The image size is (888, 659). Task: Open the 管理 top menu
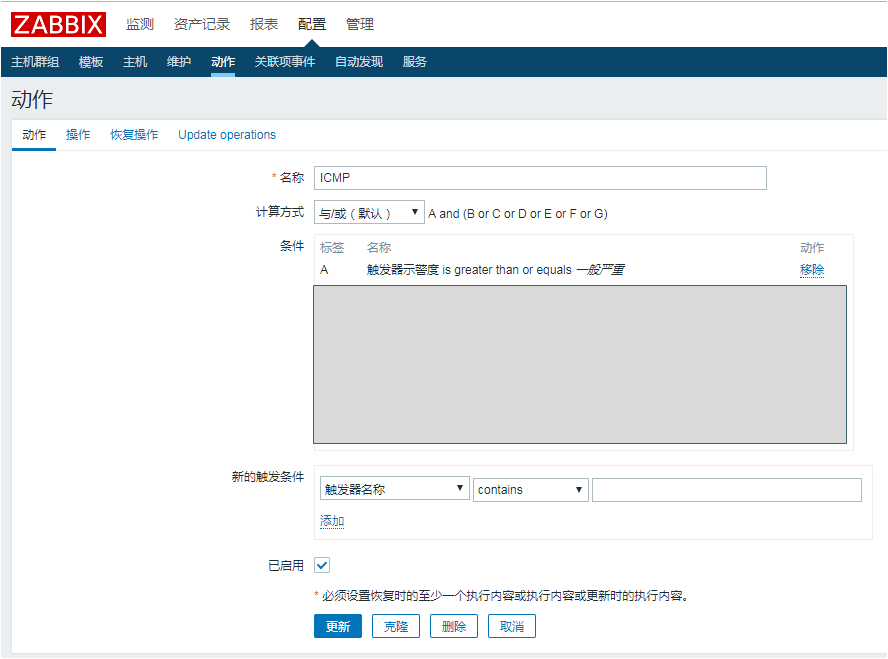pyautogui.click(x=360, y=24)
